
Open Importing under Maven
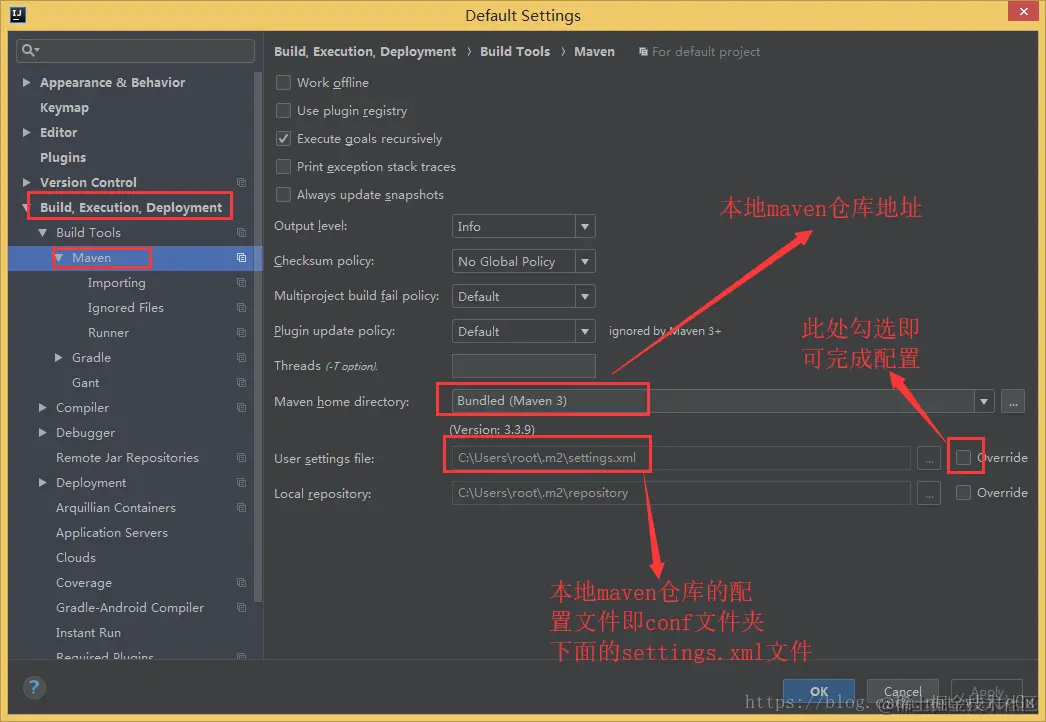pyautogui.click(x=117, y=282)
